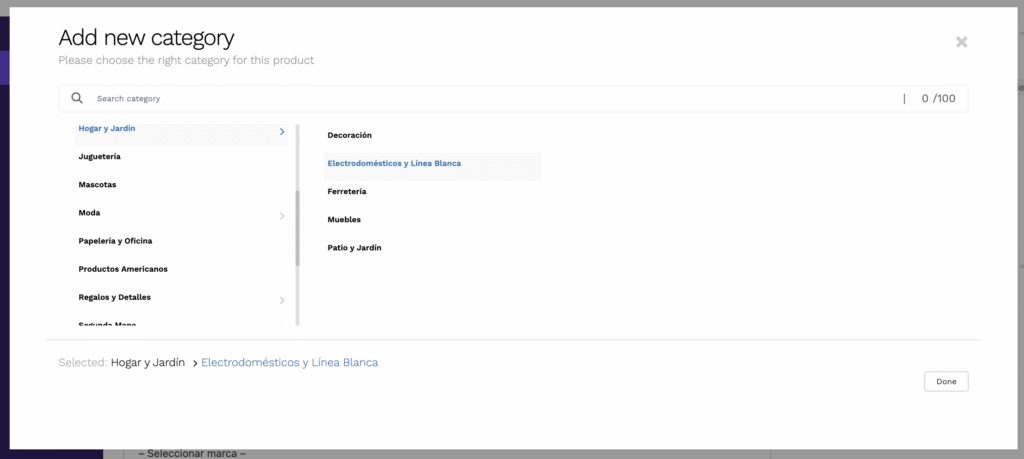Select Electrodomésticos y Línea Blanca subcategory
1024x459 pixels.
pos(394,163)
